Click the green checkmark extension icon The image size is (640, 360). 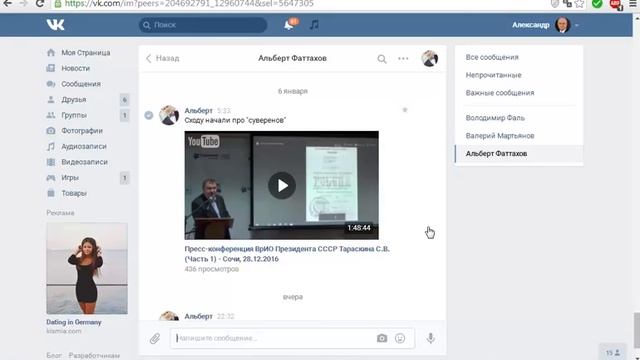point(597,4)
